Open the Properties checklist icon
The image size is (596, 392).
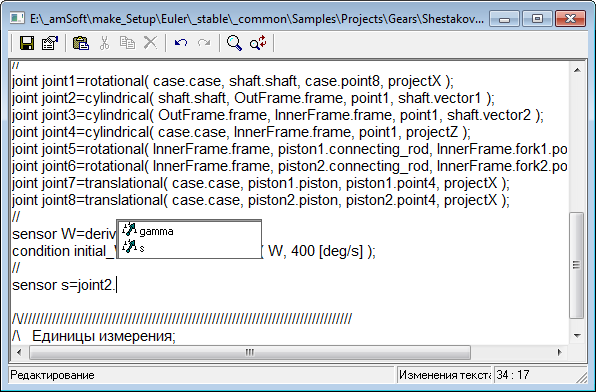click(50, 43)
